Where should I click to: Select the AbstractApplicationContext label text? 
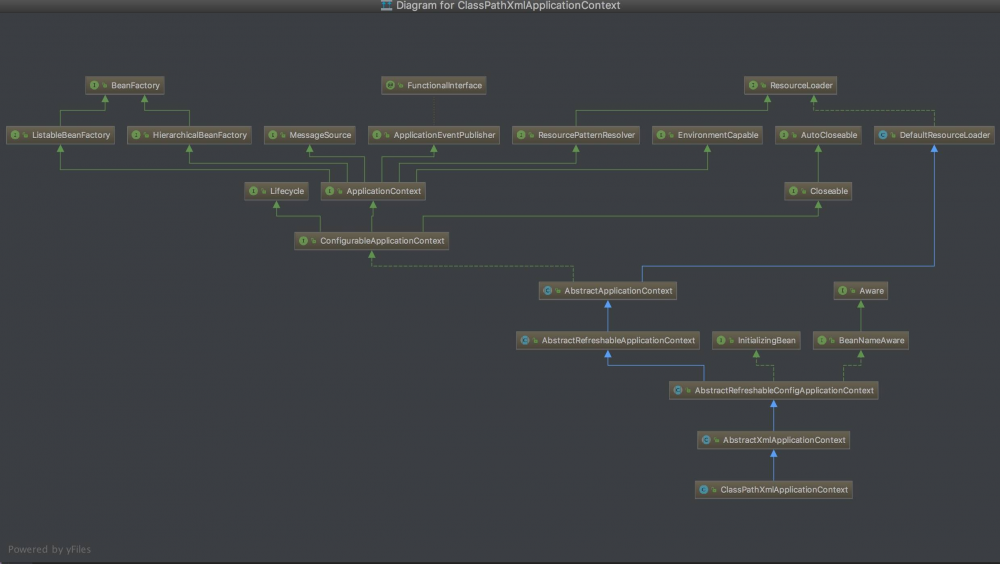[x=619, y=291]
